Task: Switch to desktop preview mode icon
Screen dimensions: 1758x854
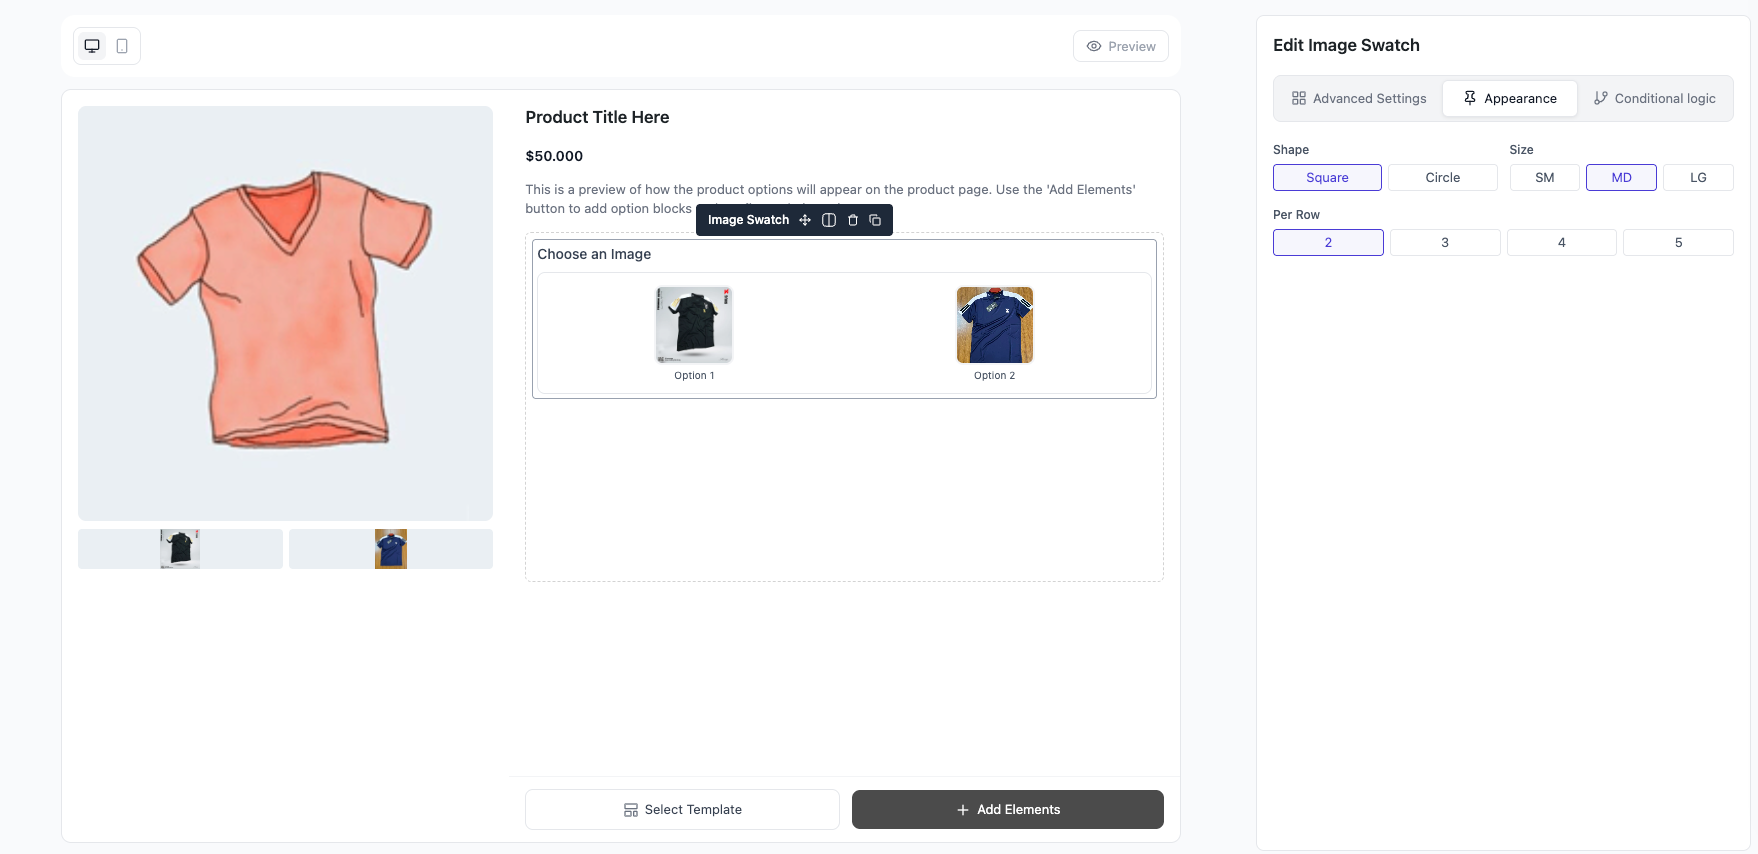Action: 92,46
